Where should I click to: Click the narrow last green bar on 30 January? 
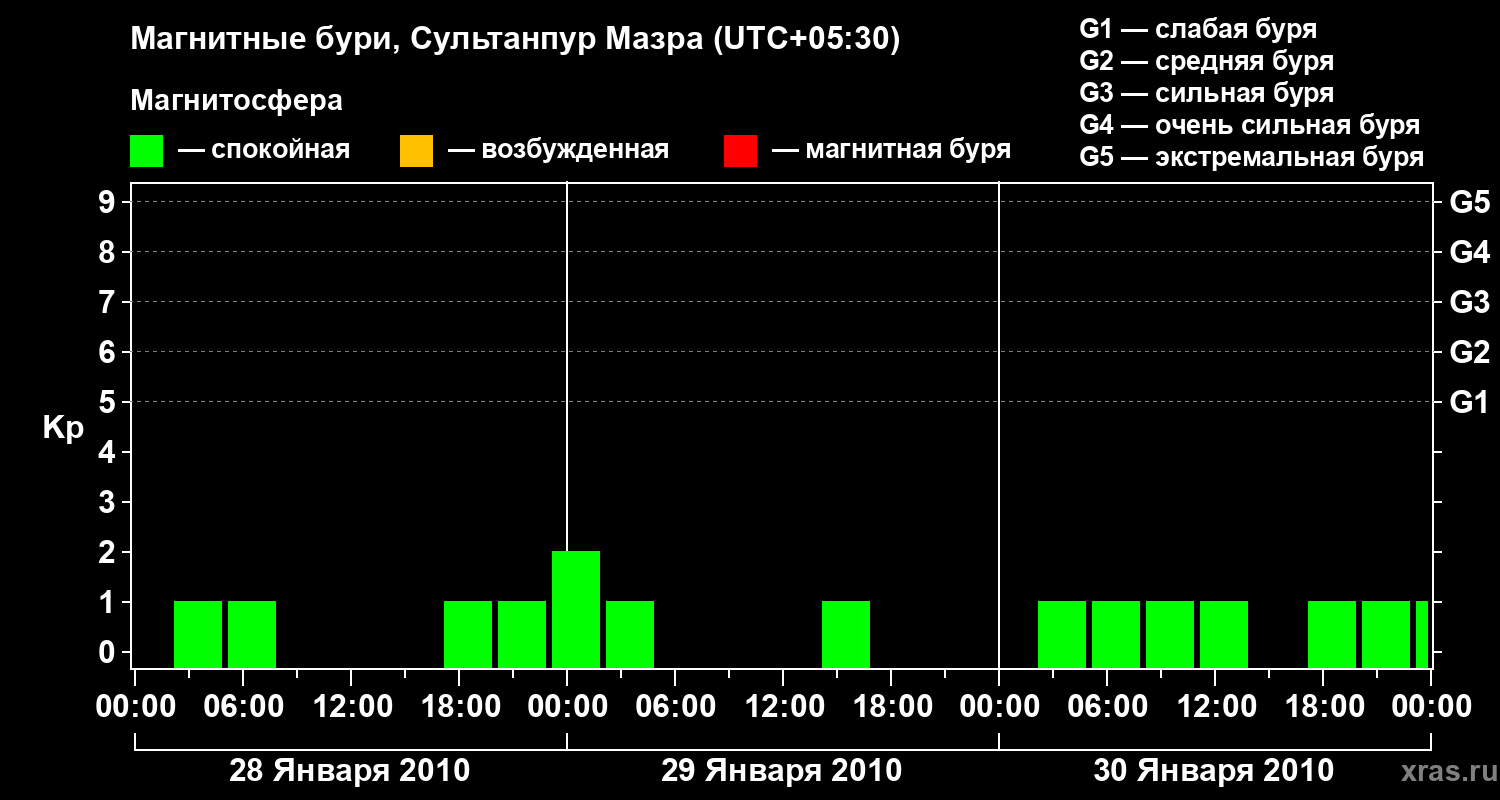click(1422, 634)
